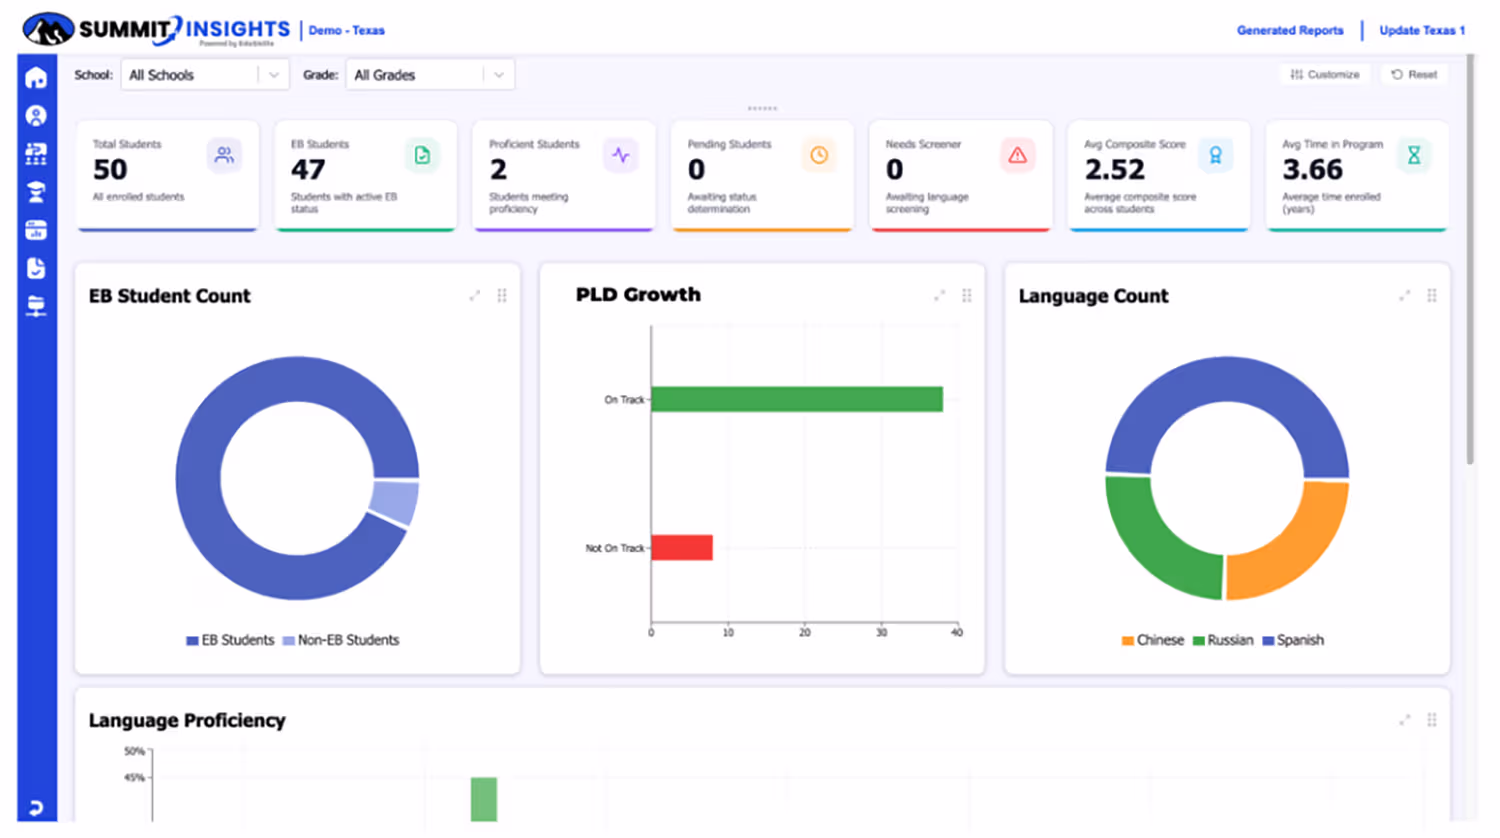Toggle Chinese legend entry
This screenshot has width=1500, height=838.
click(x=1153, y=640)
